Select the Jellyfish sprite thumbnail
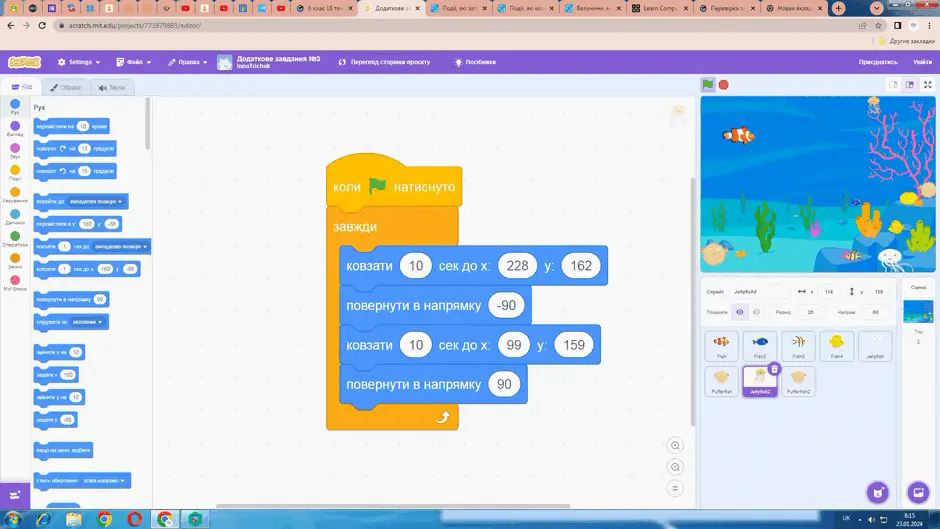 click(x=875, y=345)
